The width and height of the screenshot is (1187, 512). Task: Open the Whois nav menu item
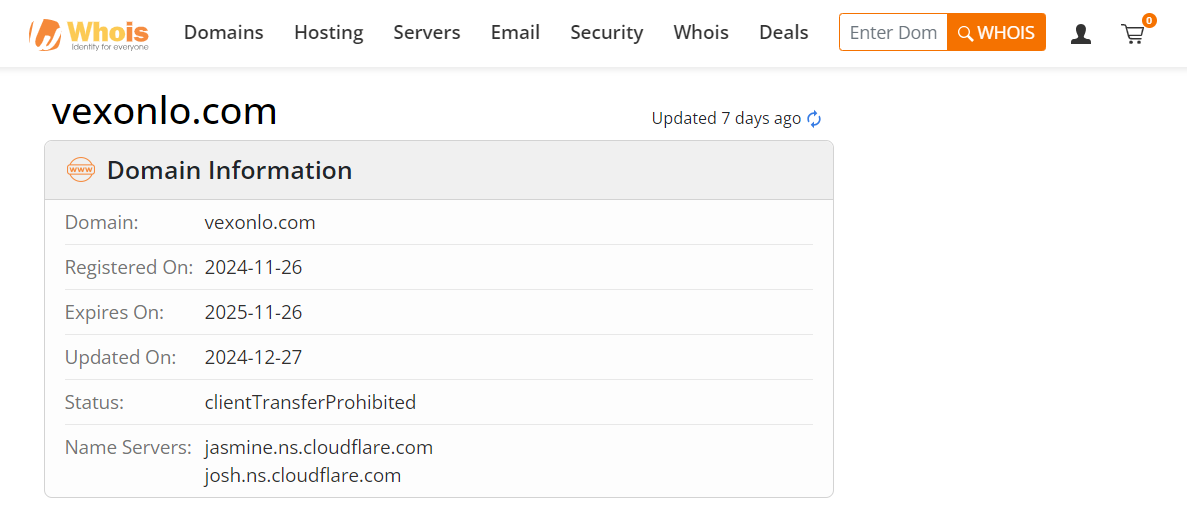tap(700, 33)
